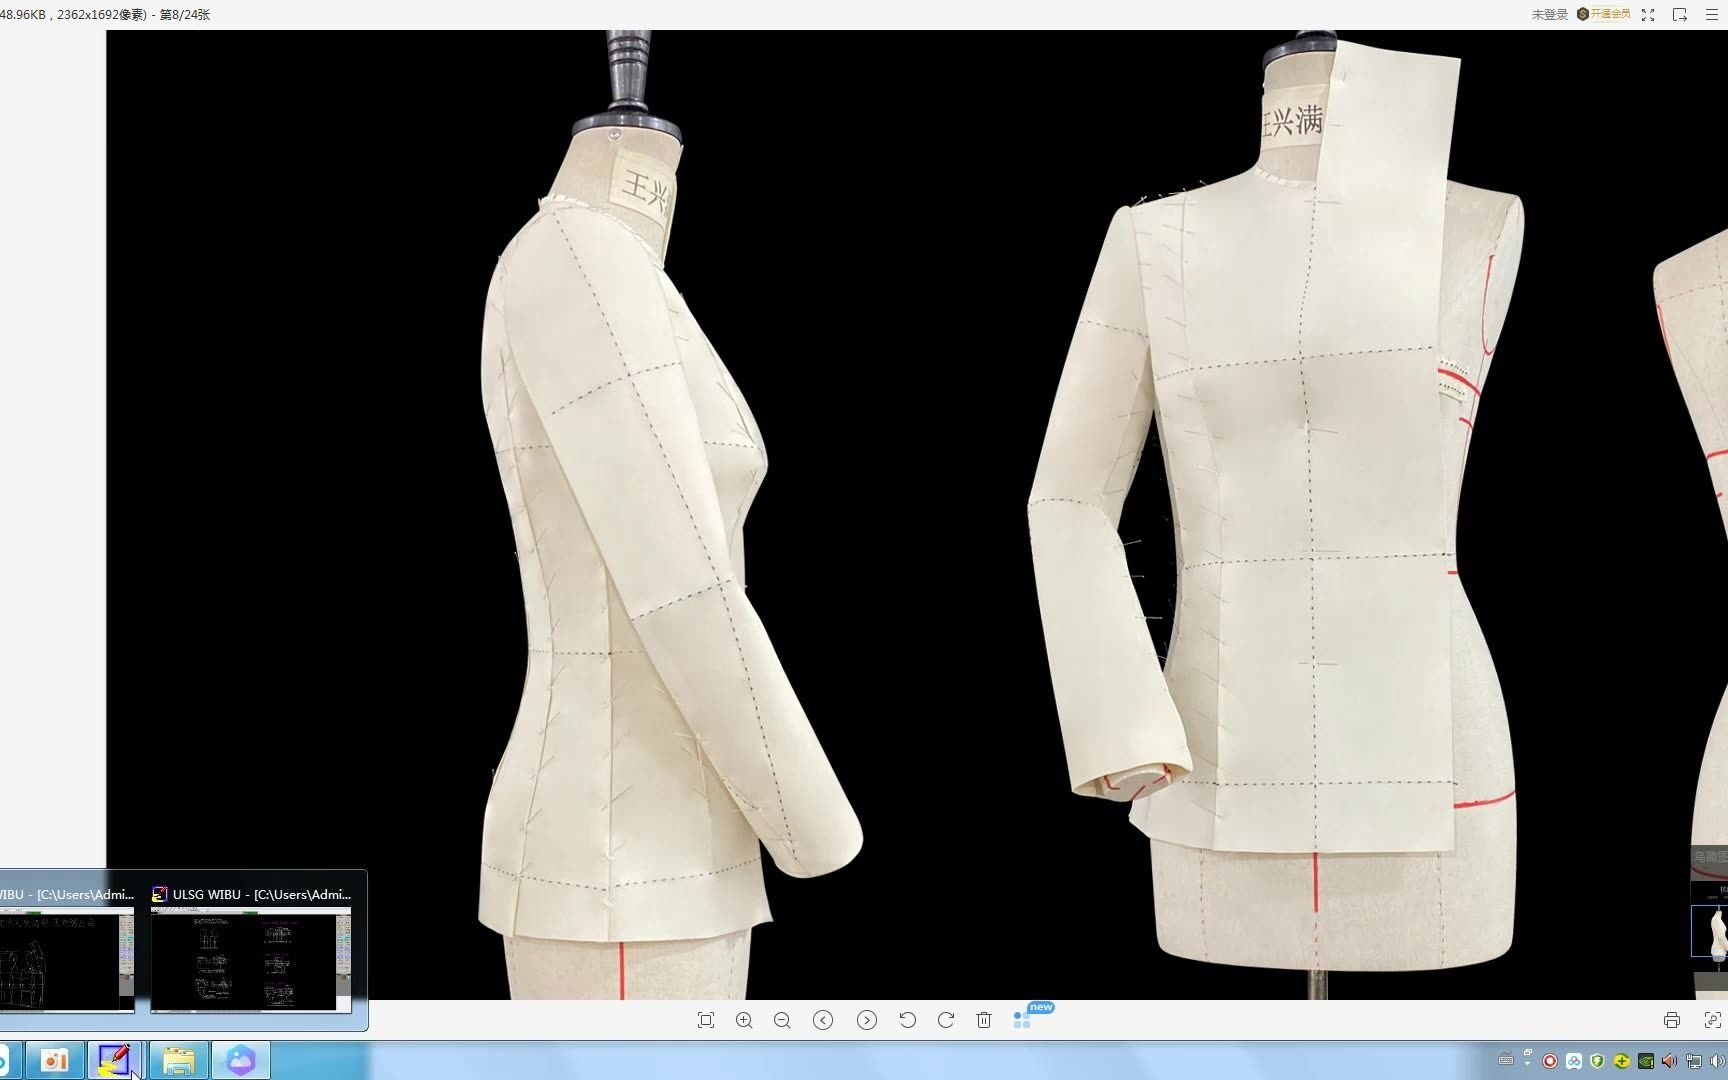This screenshot has height=1080, width=1728.
Task: Go to the next image
Action: pyautogui.click(x=867, y=1020)
